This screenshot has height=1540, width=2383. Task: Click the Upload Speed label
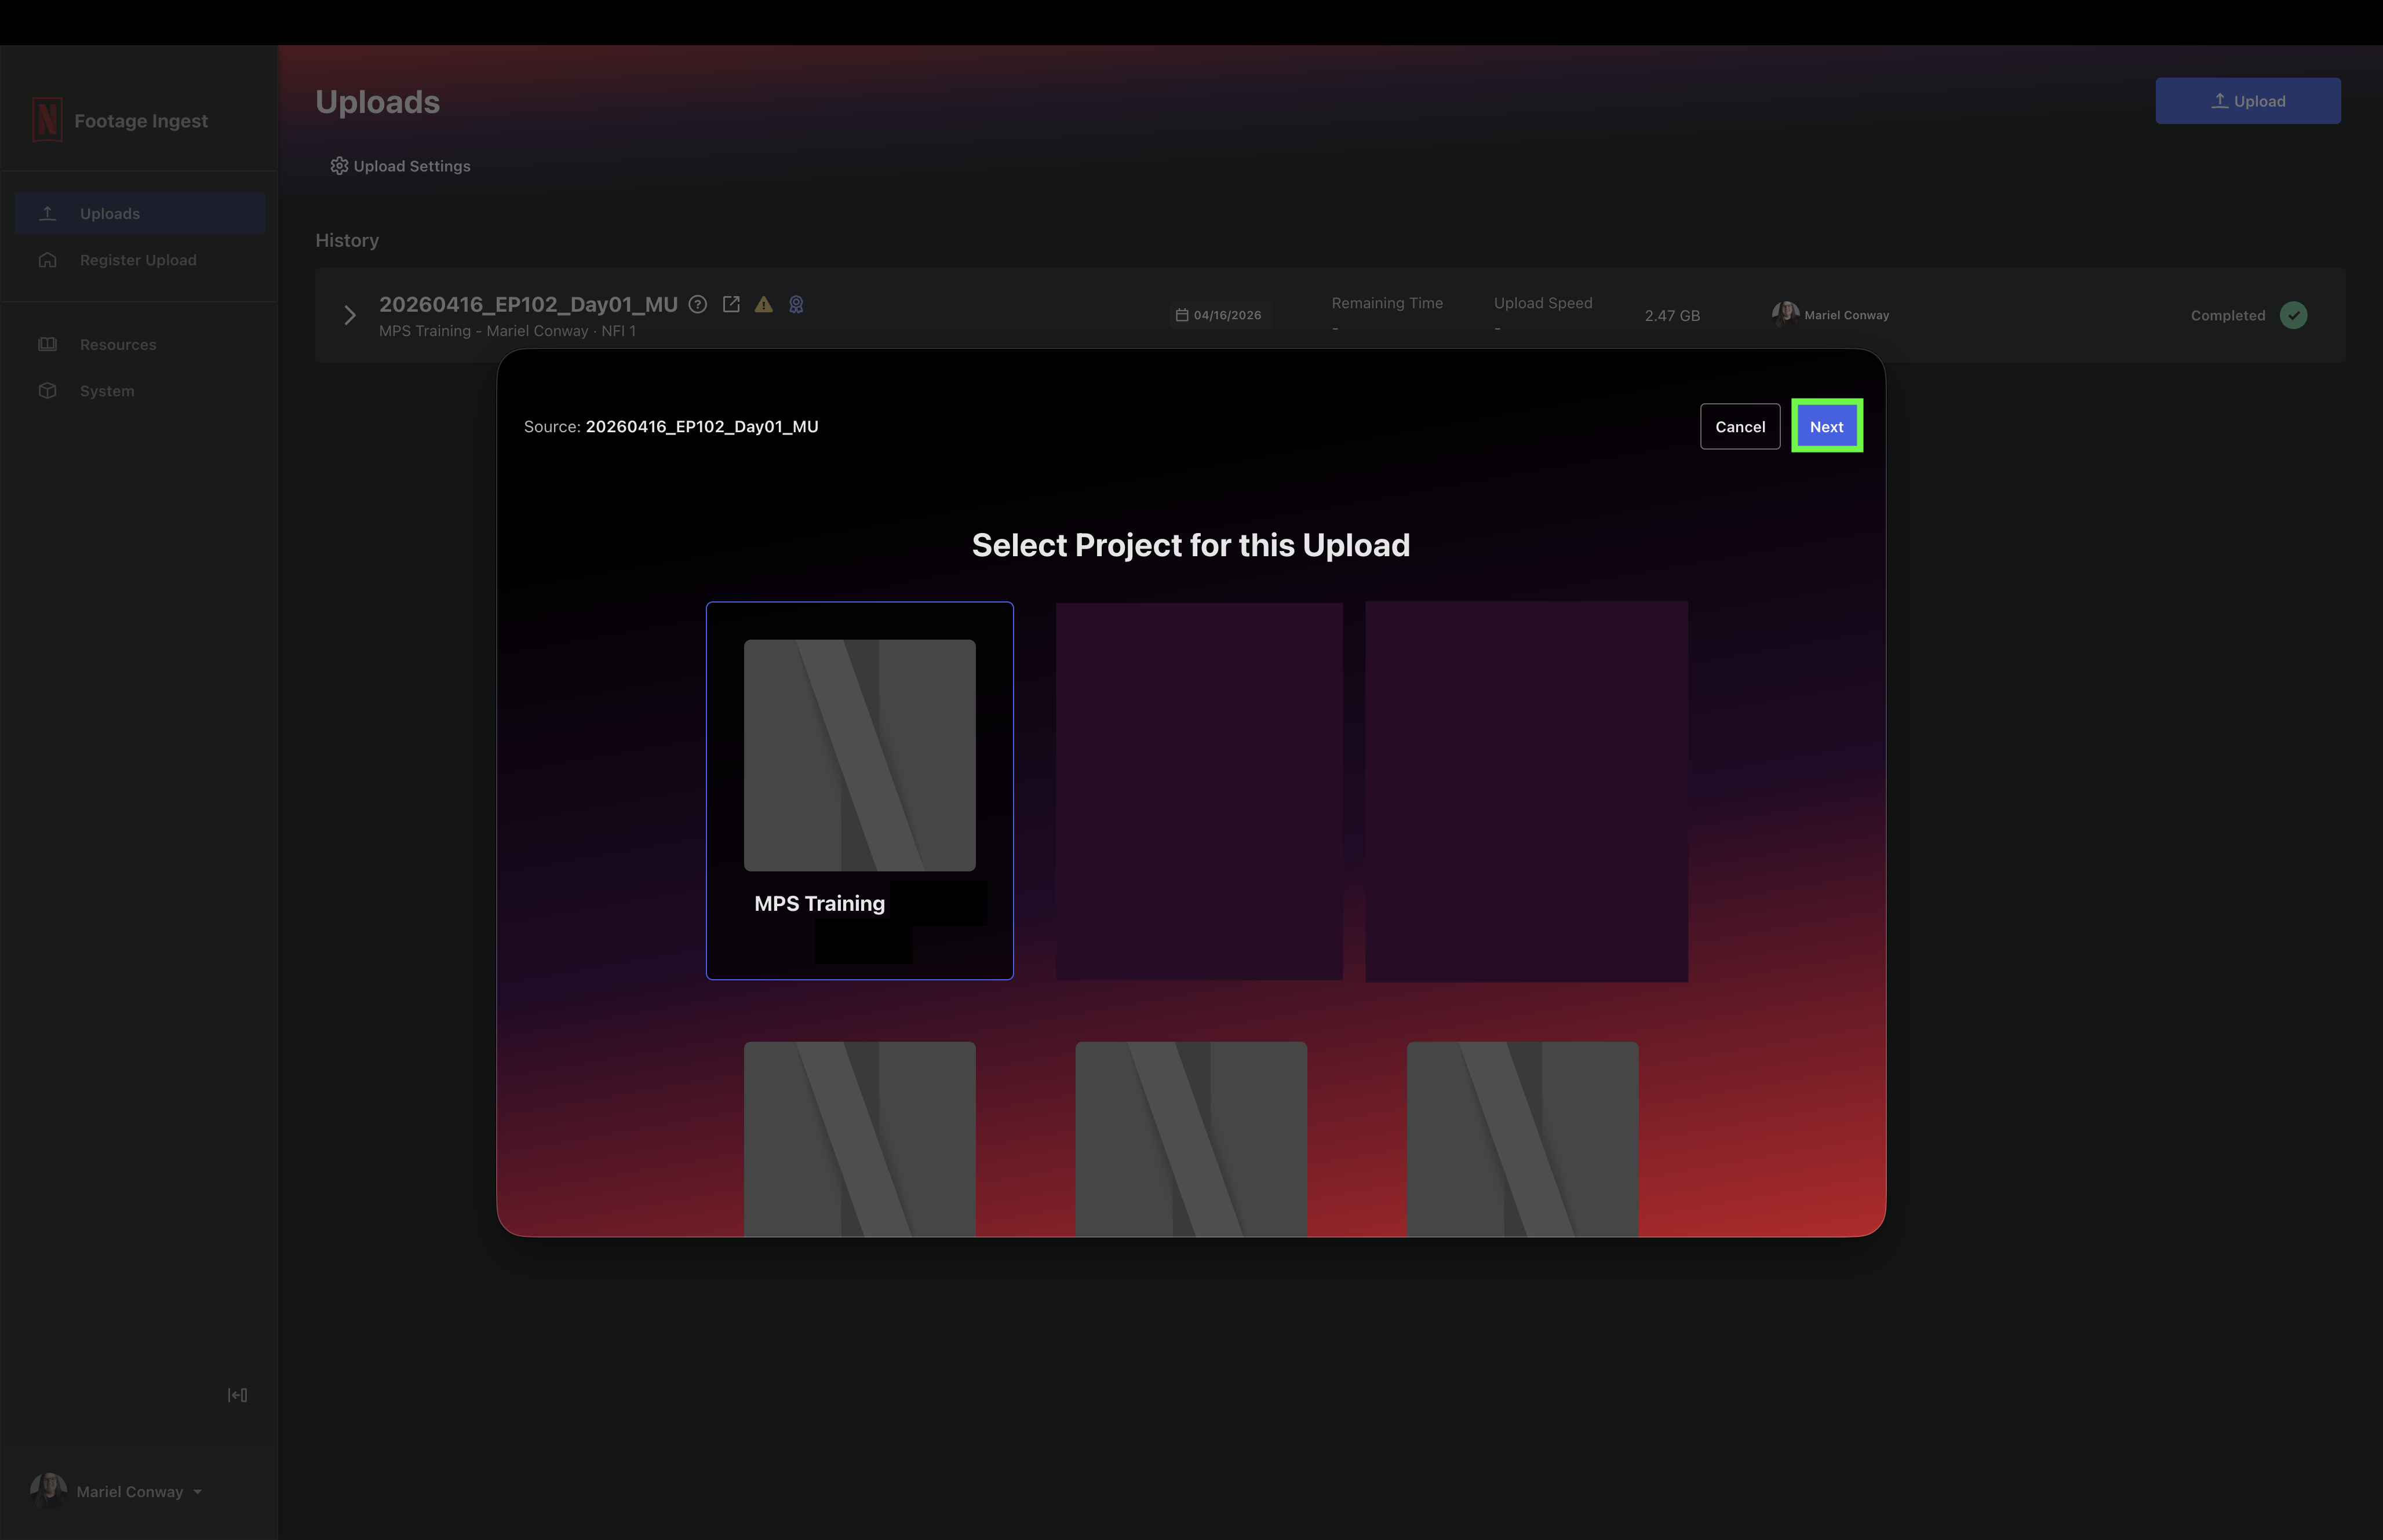pyautogui.click(x=1543, y=303)
